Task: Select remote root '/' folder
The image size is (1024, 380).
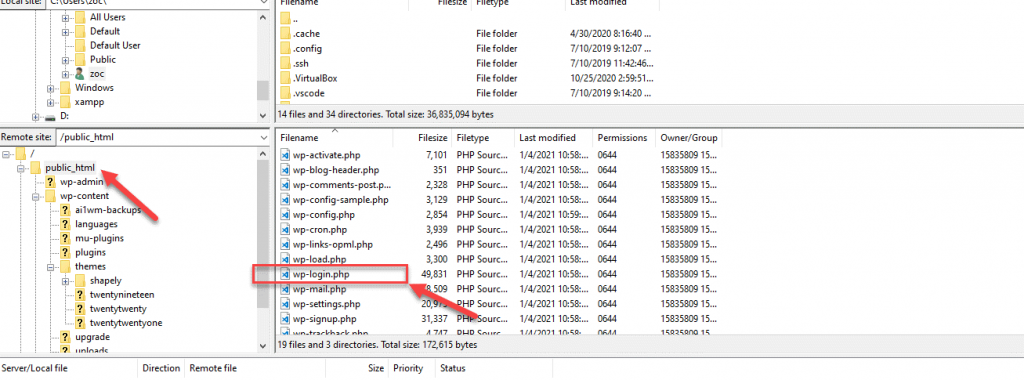Action: pos(32,153)
